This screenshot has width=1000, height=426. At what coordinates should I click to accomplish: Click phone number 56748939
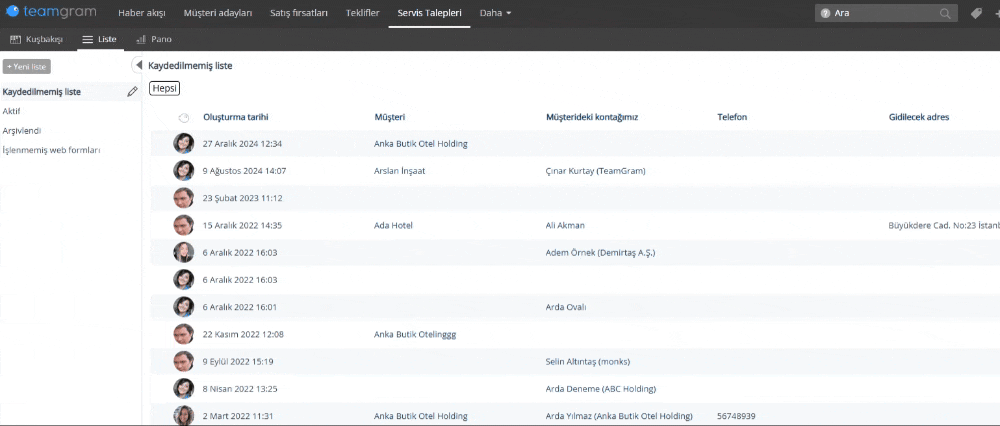[736, 416]
